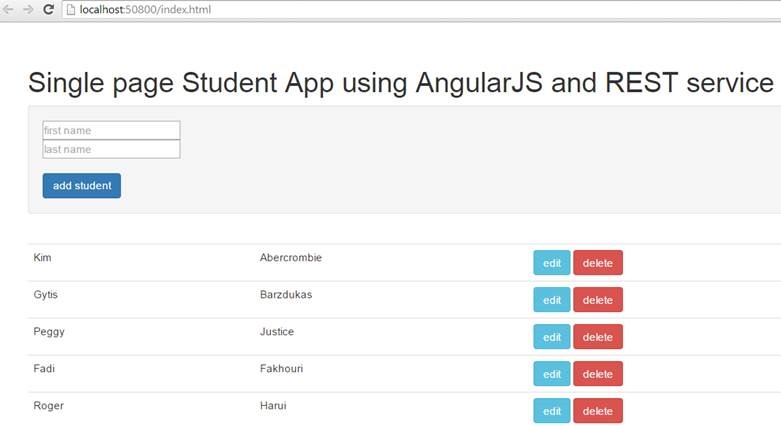
Task: Reload the page with refresh icon
Action: click(x=49, y=9)
